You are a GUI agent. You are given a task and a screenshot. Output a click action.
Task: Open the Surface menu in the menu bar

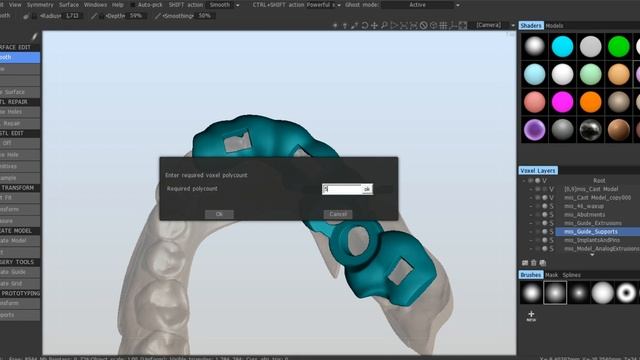pos(69,5)
